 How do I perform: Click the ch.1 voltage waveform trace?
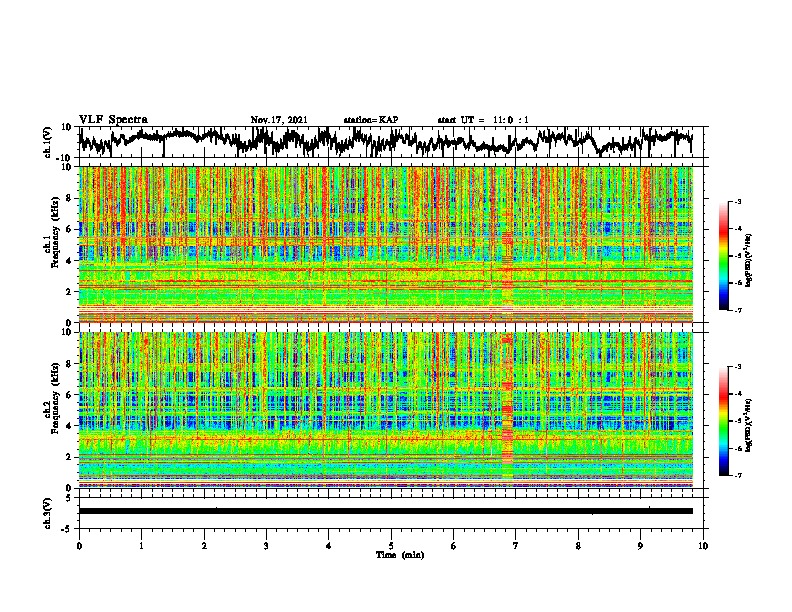[385, 141]
